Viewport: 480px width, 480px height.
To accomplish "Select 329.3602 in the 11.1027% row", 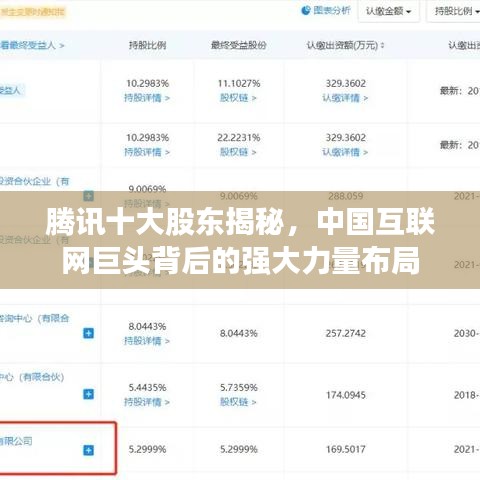I will click(x=346, y=83).
